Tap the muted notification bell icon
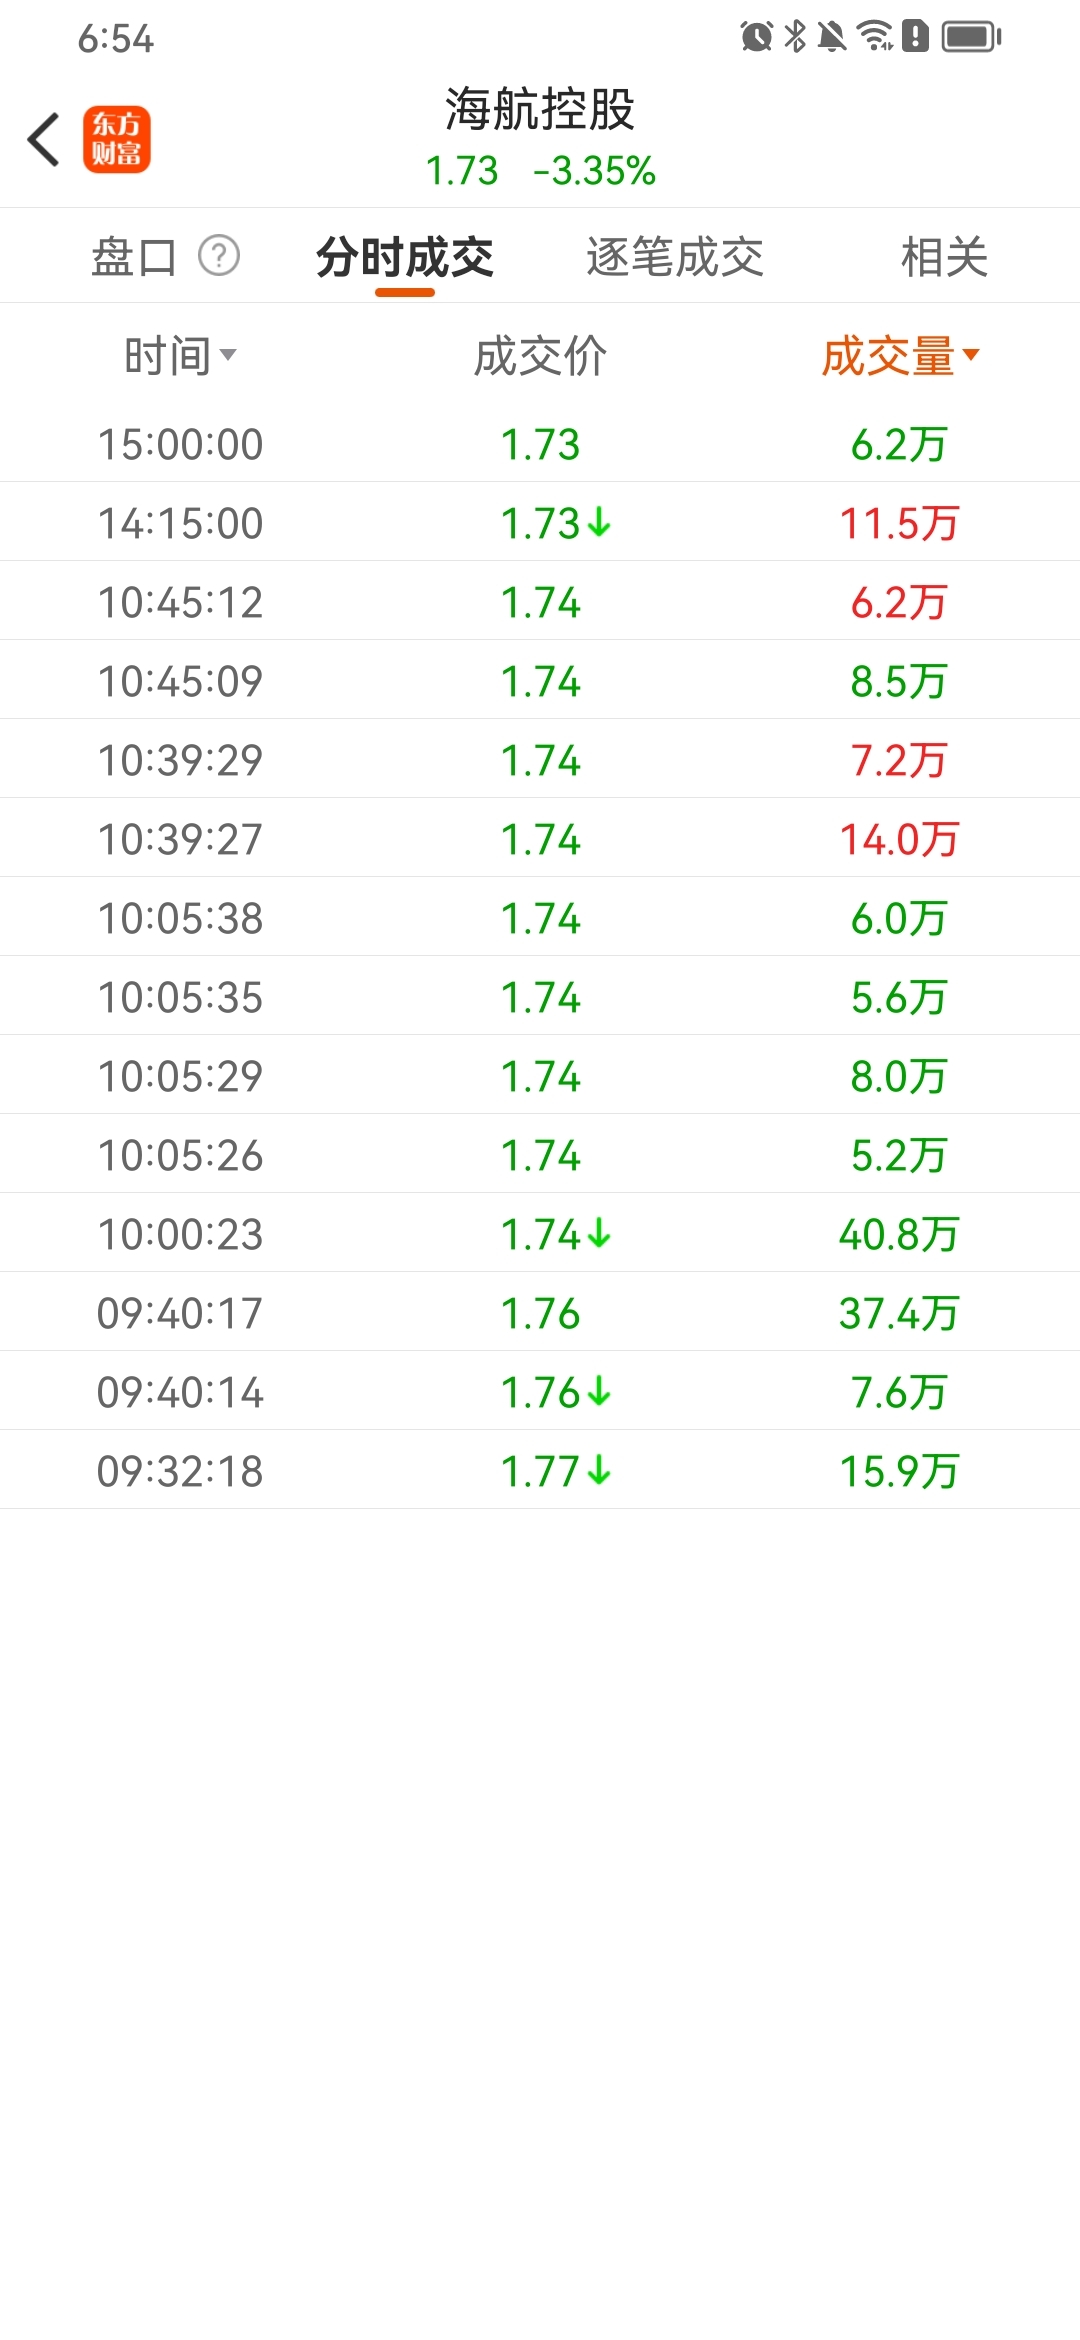Viewport: 1080px width, 2340px height. pyautogui.click(x=831, y=37)
